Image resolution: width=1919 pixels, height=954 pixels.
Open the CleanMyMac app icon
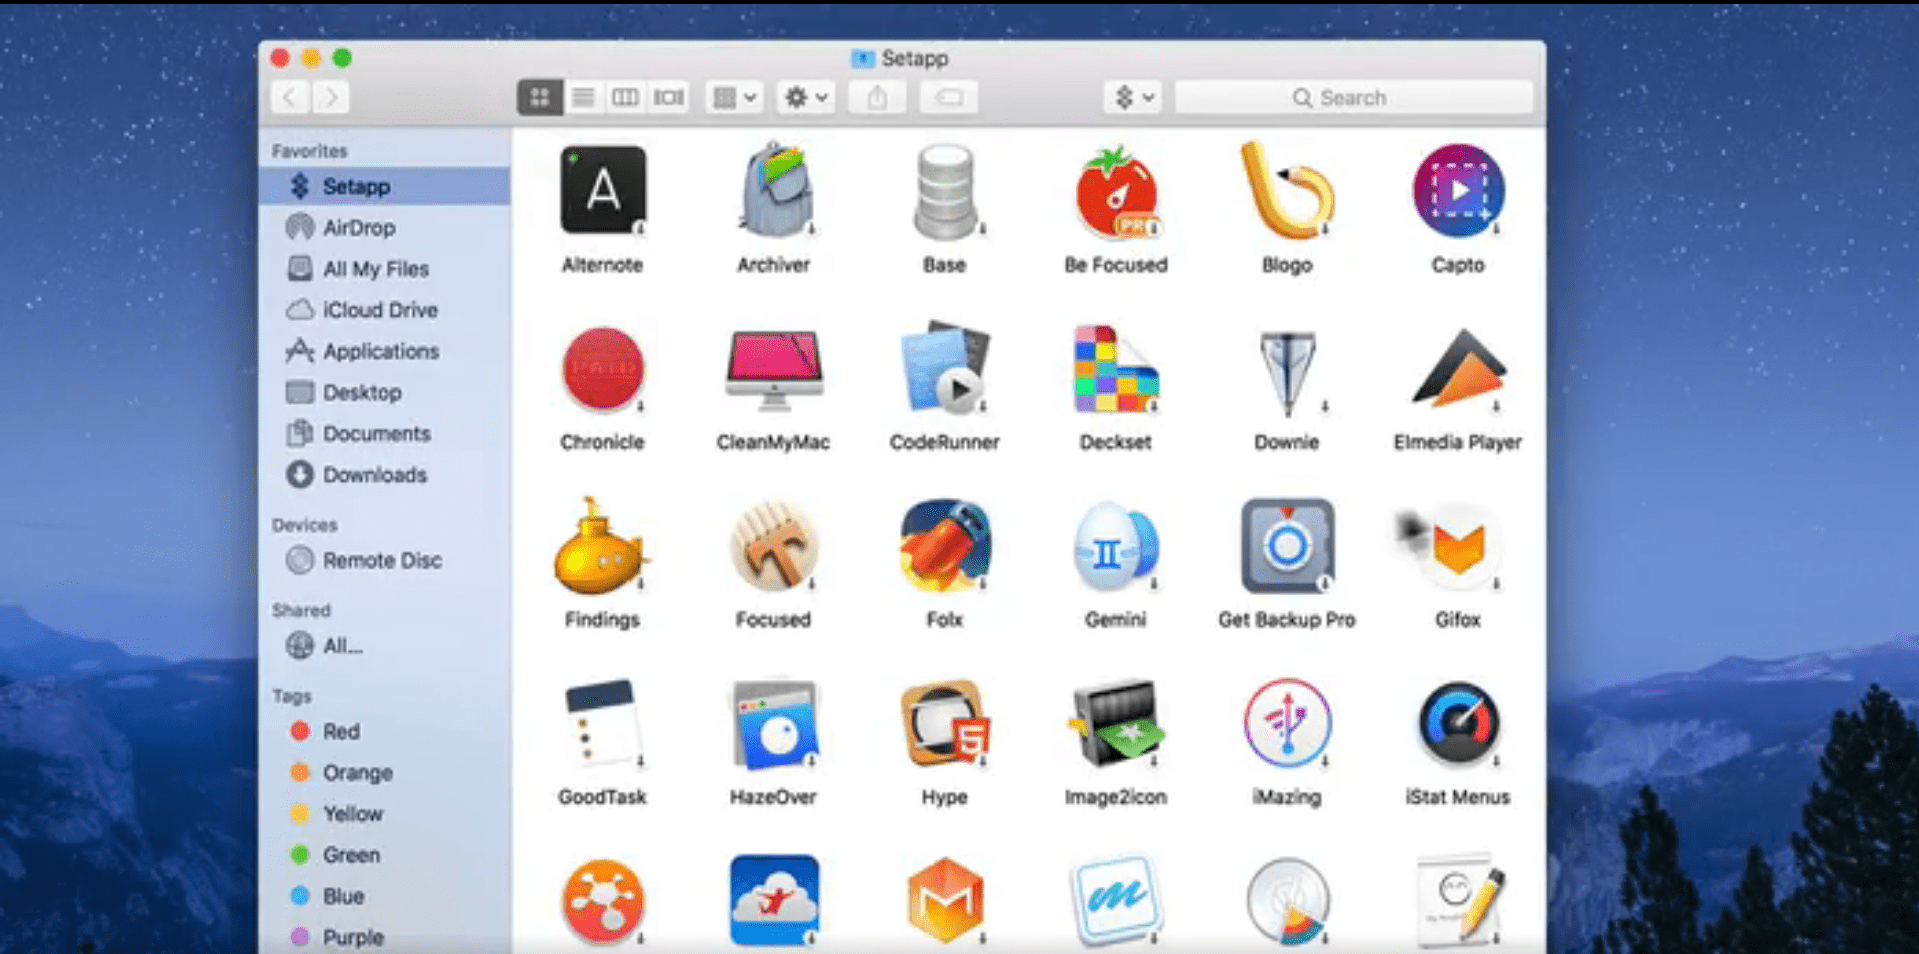(x=774, y=369)
